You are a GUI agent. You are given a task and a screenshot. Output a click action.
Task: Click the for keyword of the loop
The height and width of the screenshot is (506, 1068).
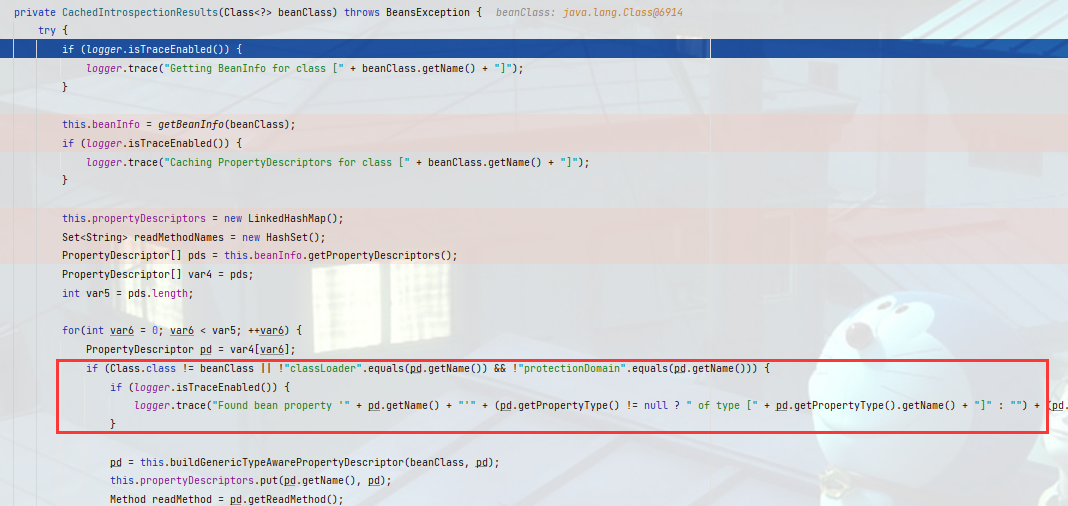[x=70, y=330]
